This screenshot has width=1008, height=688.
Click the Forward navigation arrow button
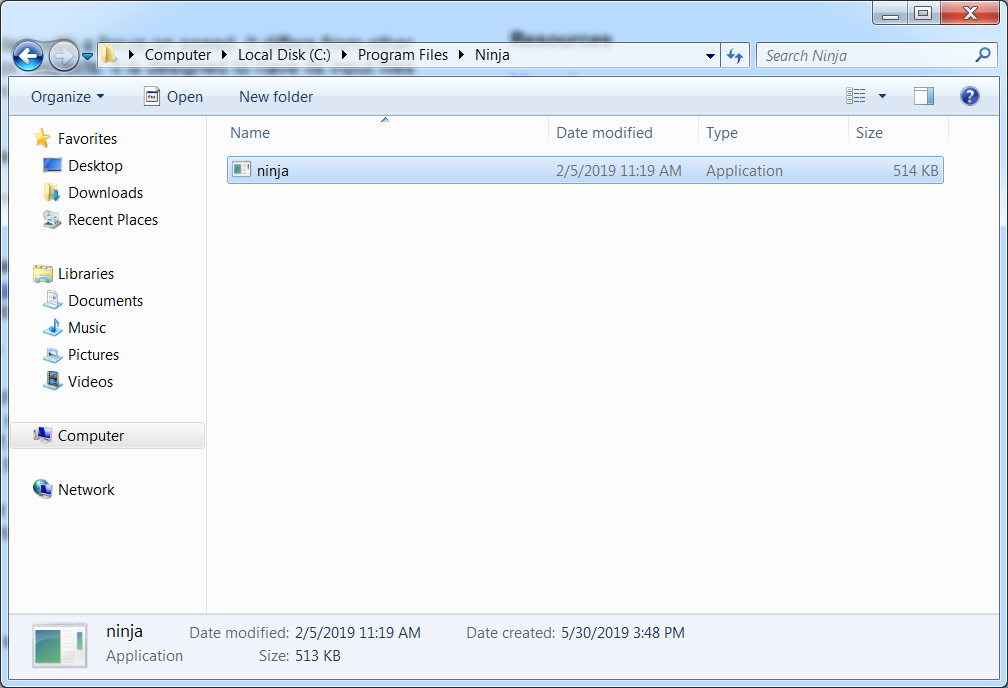click(63, 56)
